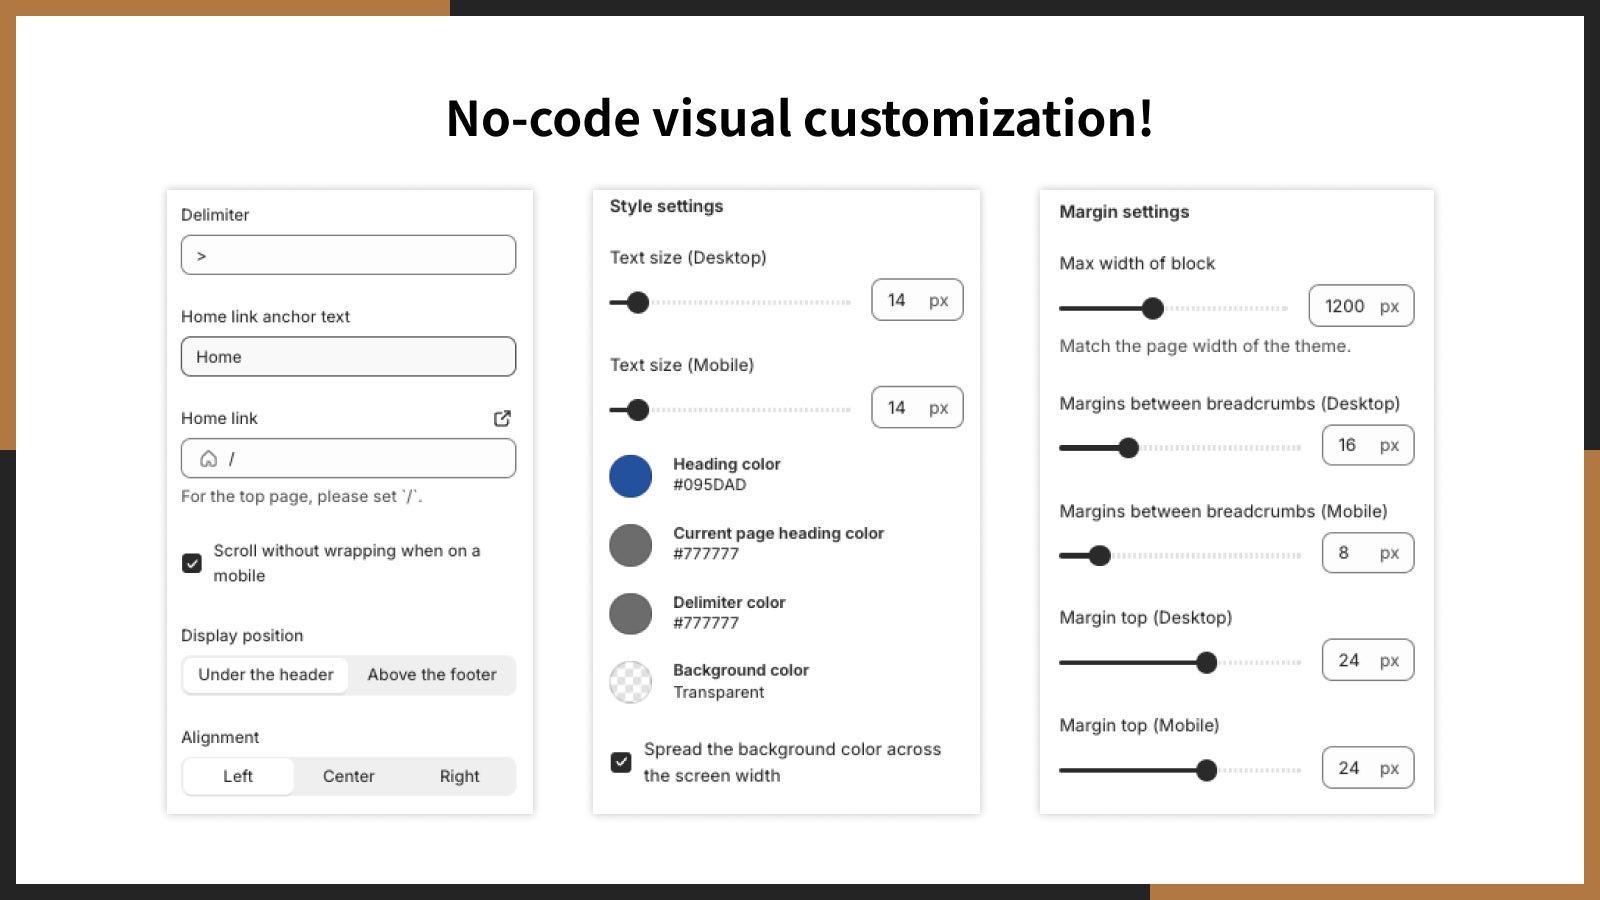The image size is (1600, 900).
Task: Click the Text size (Desktop) slider handle
Action: coord(638,302)
